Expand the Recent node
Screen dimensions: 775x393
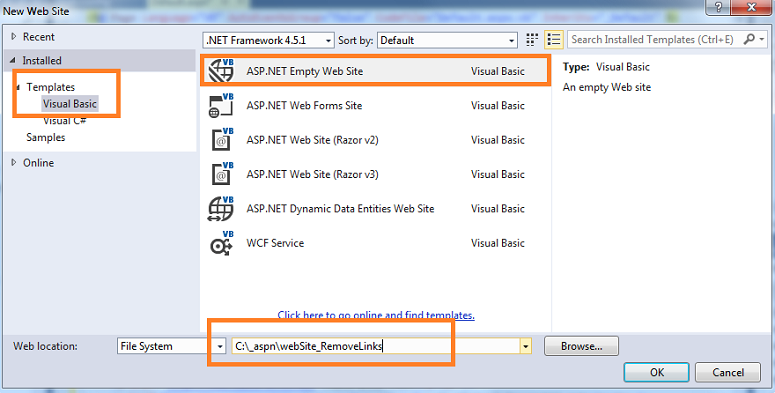[13, 37]
